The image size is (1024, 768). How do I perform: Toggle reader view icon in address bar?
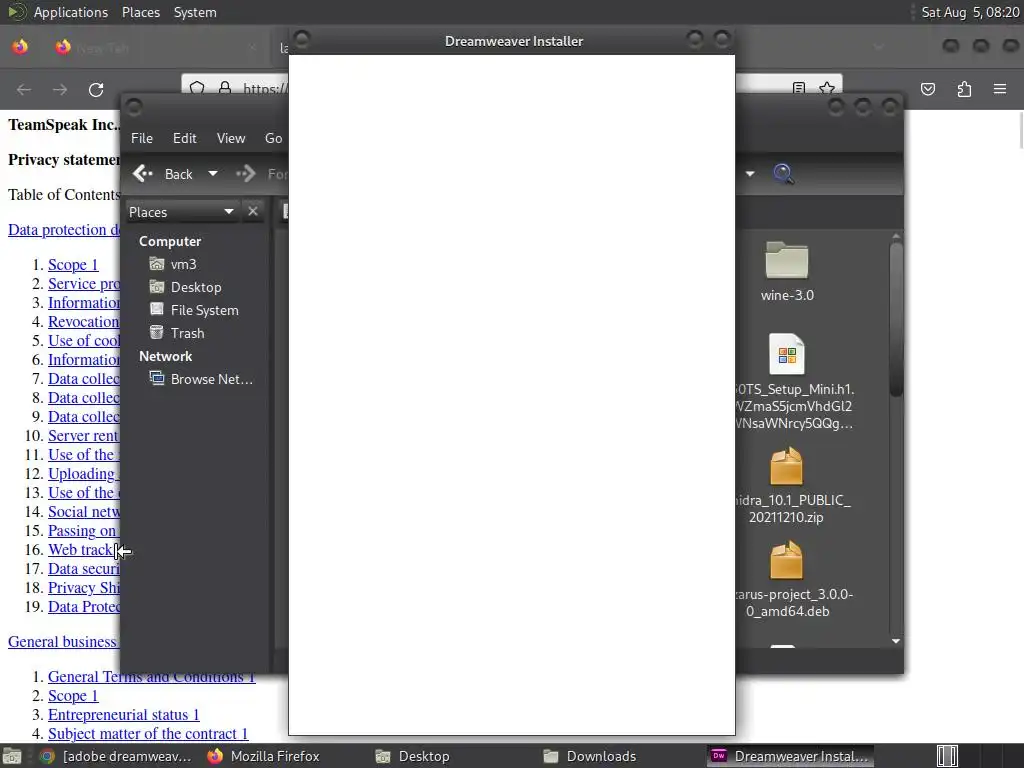pyautogui.click(x=798, y=88)
